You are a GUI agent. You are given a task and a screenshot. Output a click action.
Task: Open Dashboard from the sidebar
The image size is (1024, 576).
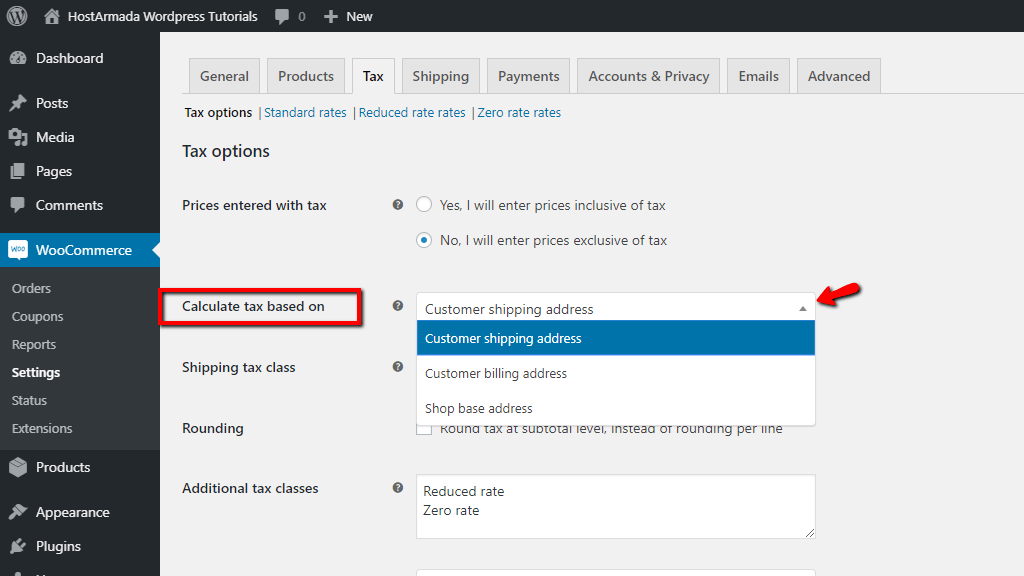69,58
